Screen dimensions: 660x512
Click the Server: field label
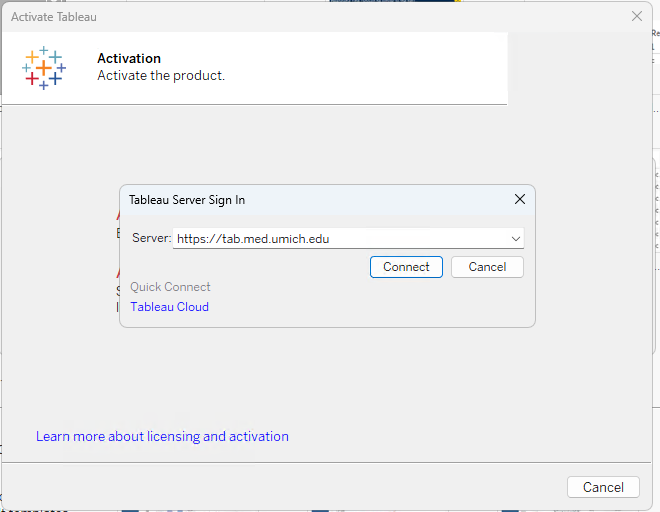(152, 238)
